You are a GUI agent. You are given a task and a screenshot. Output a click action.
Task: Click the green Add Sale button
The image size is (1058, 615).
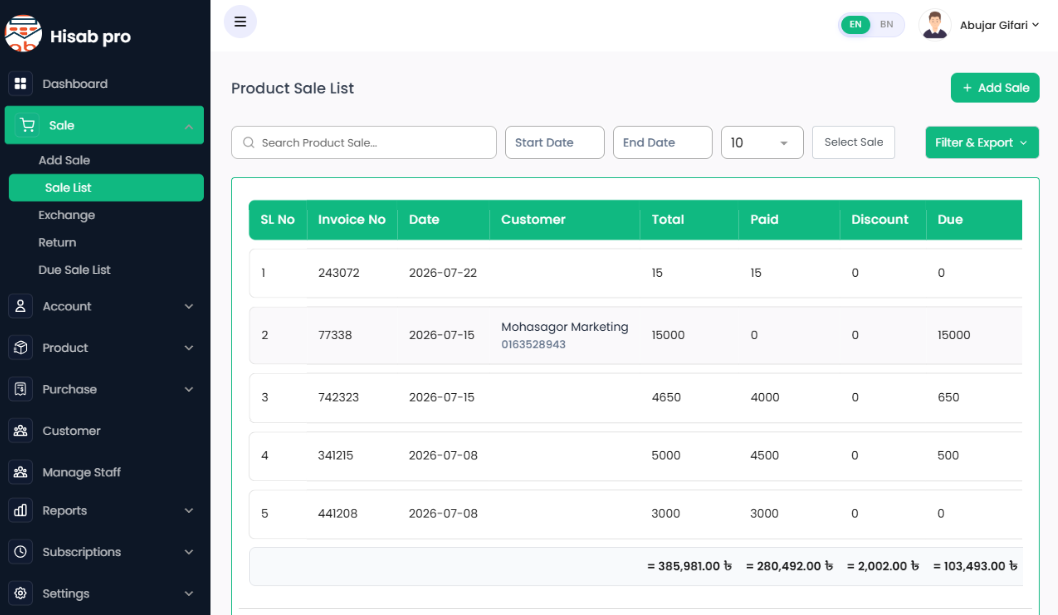[x=995, y=88]
